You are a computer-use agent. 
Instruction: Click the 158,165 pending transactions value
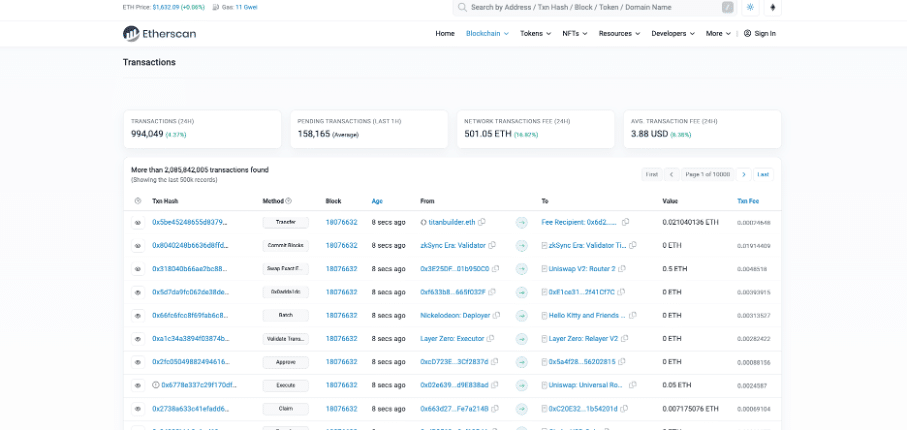pyautogui.click(x=314, y=134)
